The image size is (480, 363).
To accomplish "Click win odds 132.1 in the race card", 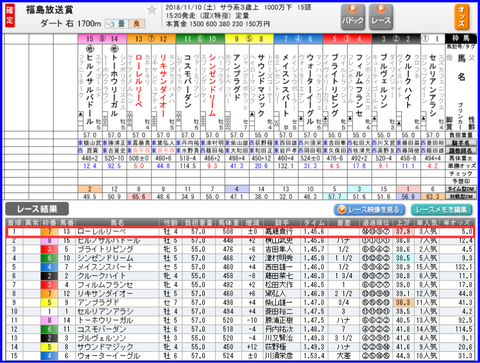I will point(286,166).
